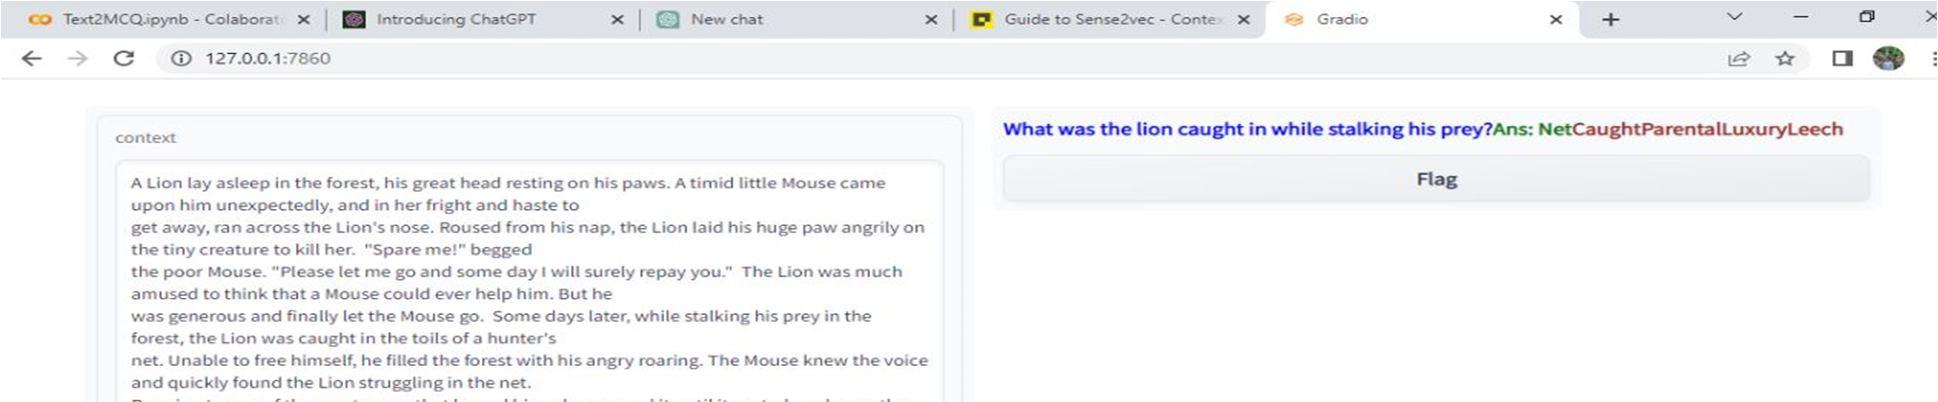Switch to the New chat tab
The height and width of the screenshot is (402, 1938).
(797, 19)
